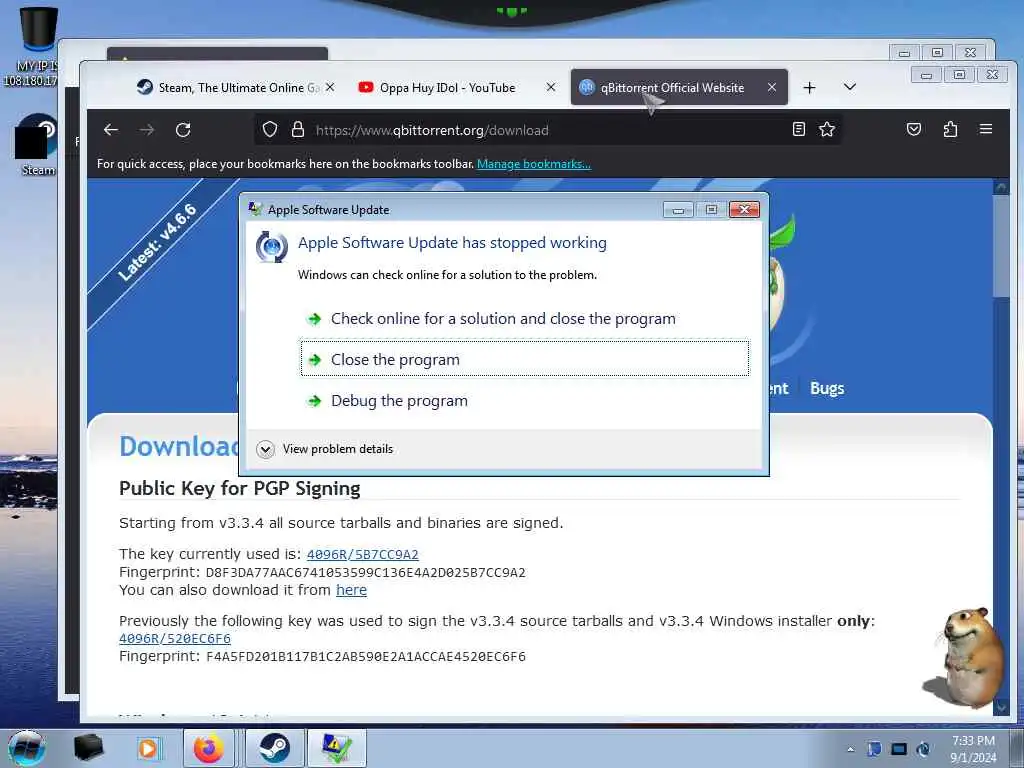Screen dimensions: 1024x768
Task: Select the D8F3DA77 fingerprint text
Action: [x=366, y=573]
